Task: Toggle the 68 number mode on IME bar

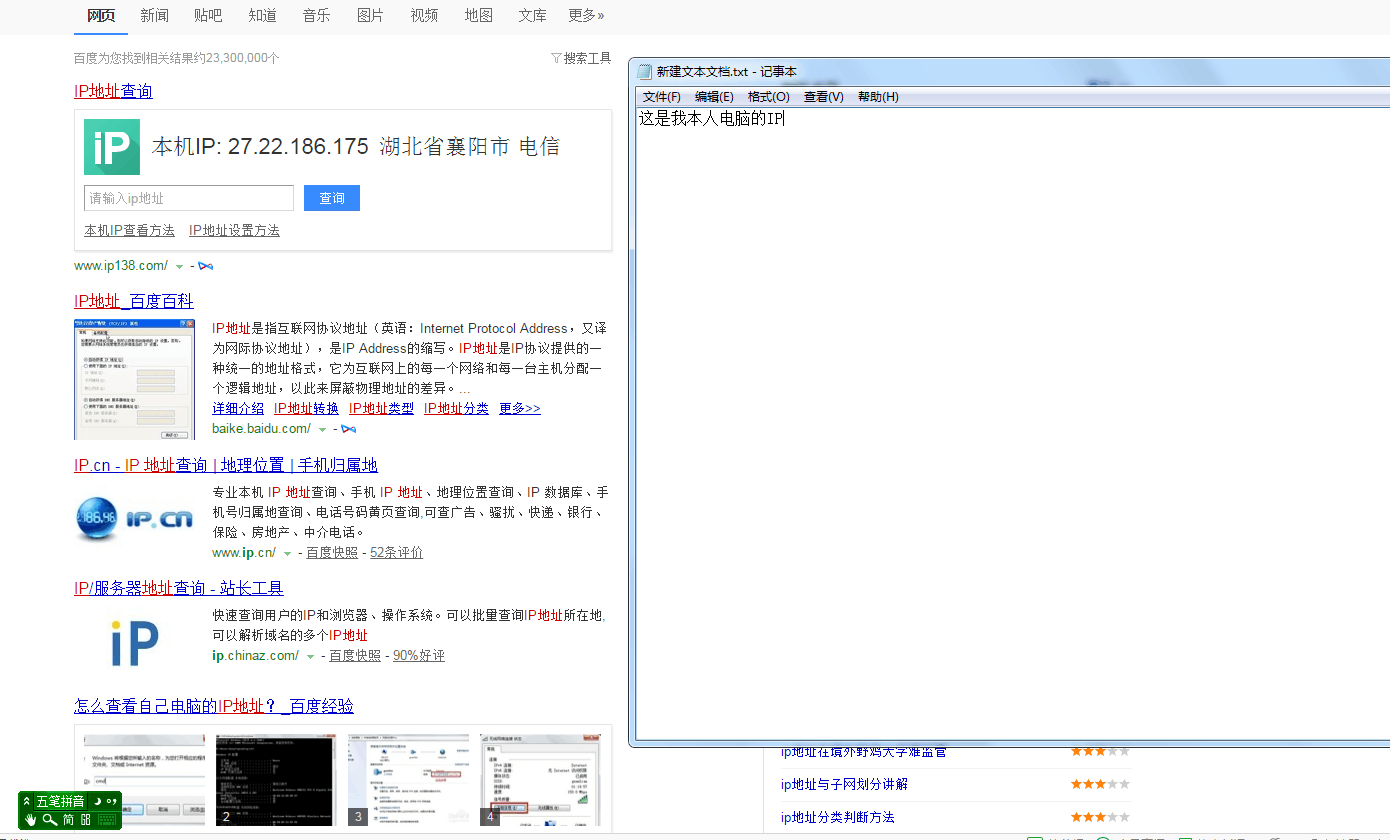Action: 85,820
